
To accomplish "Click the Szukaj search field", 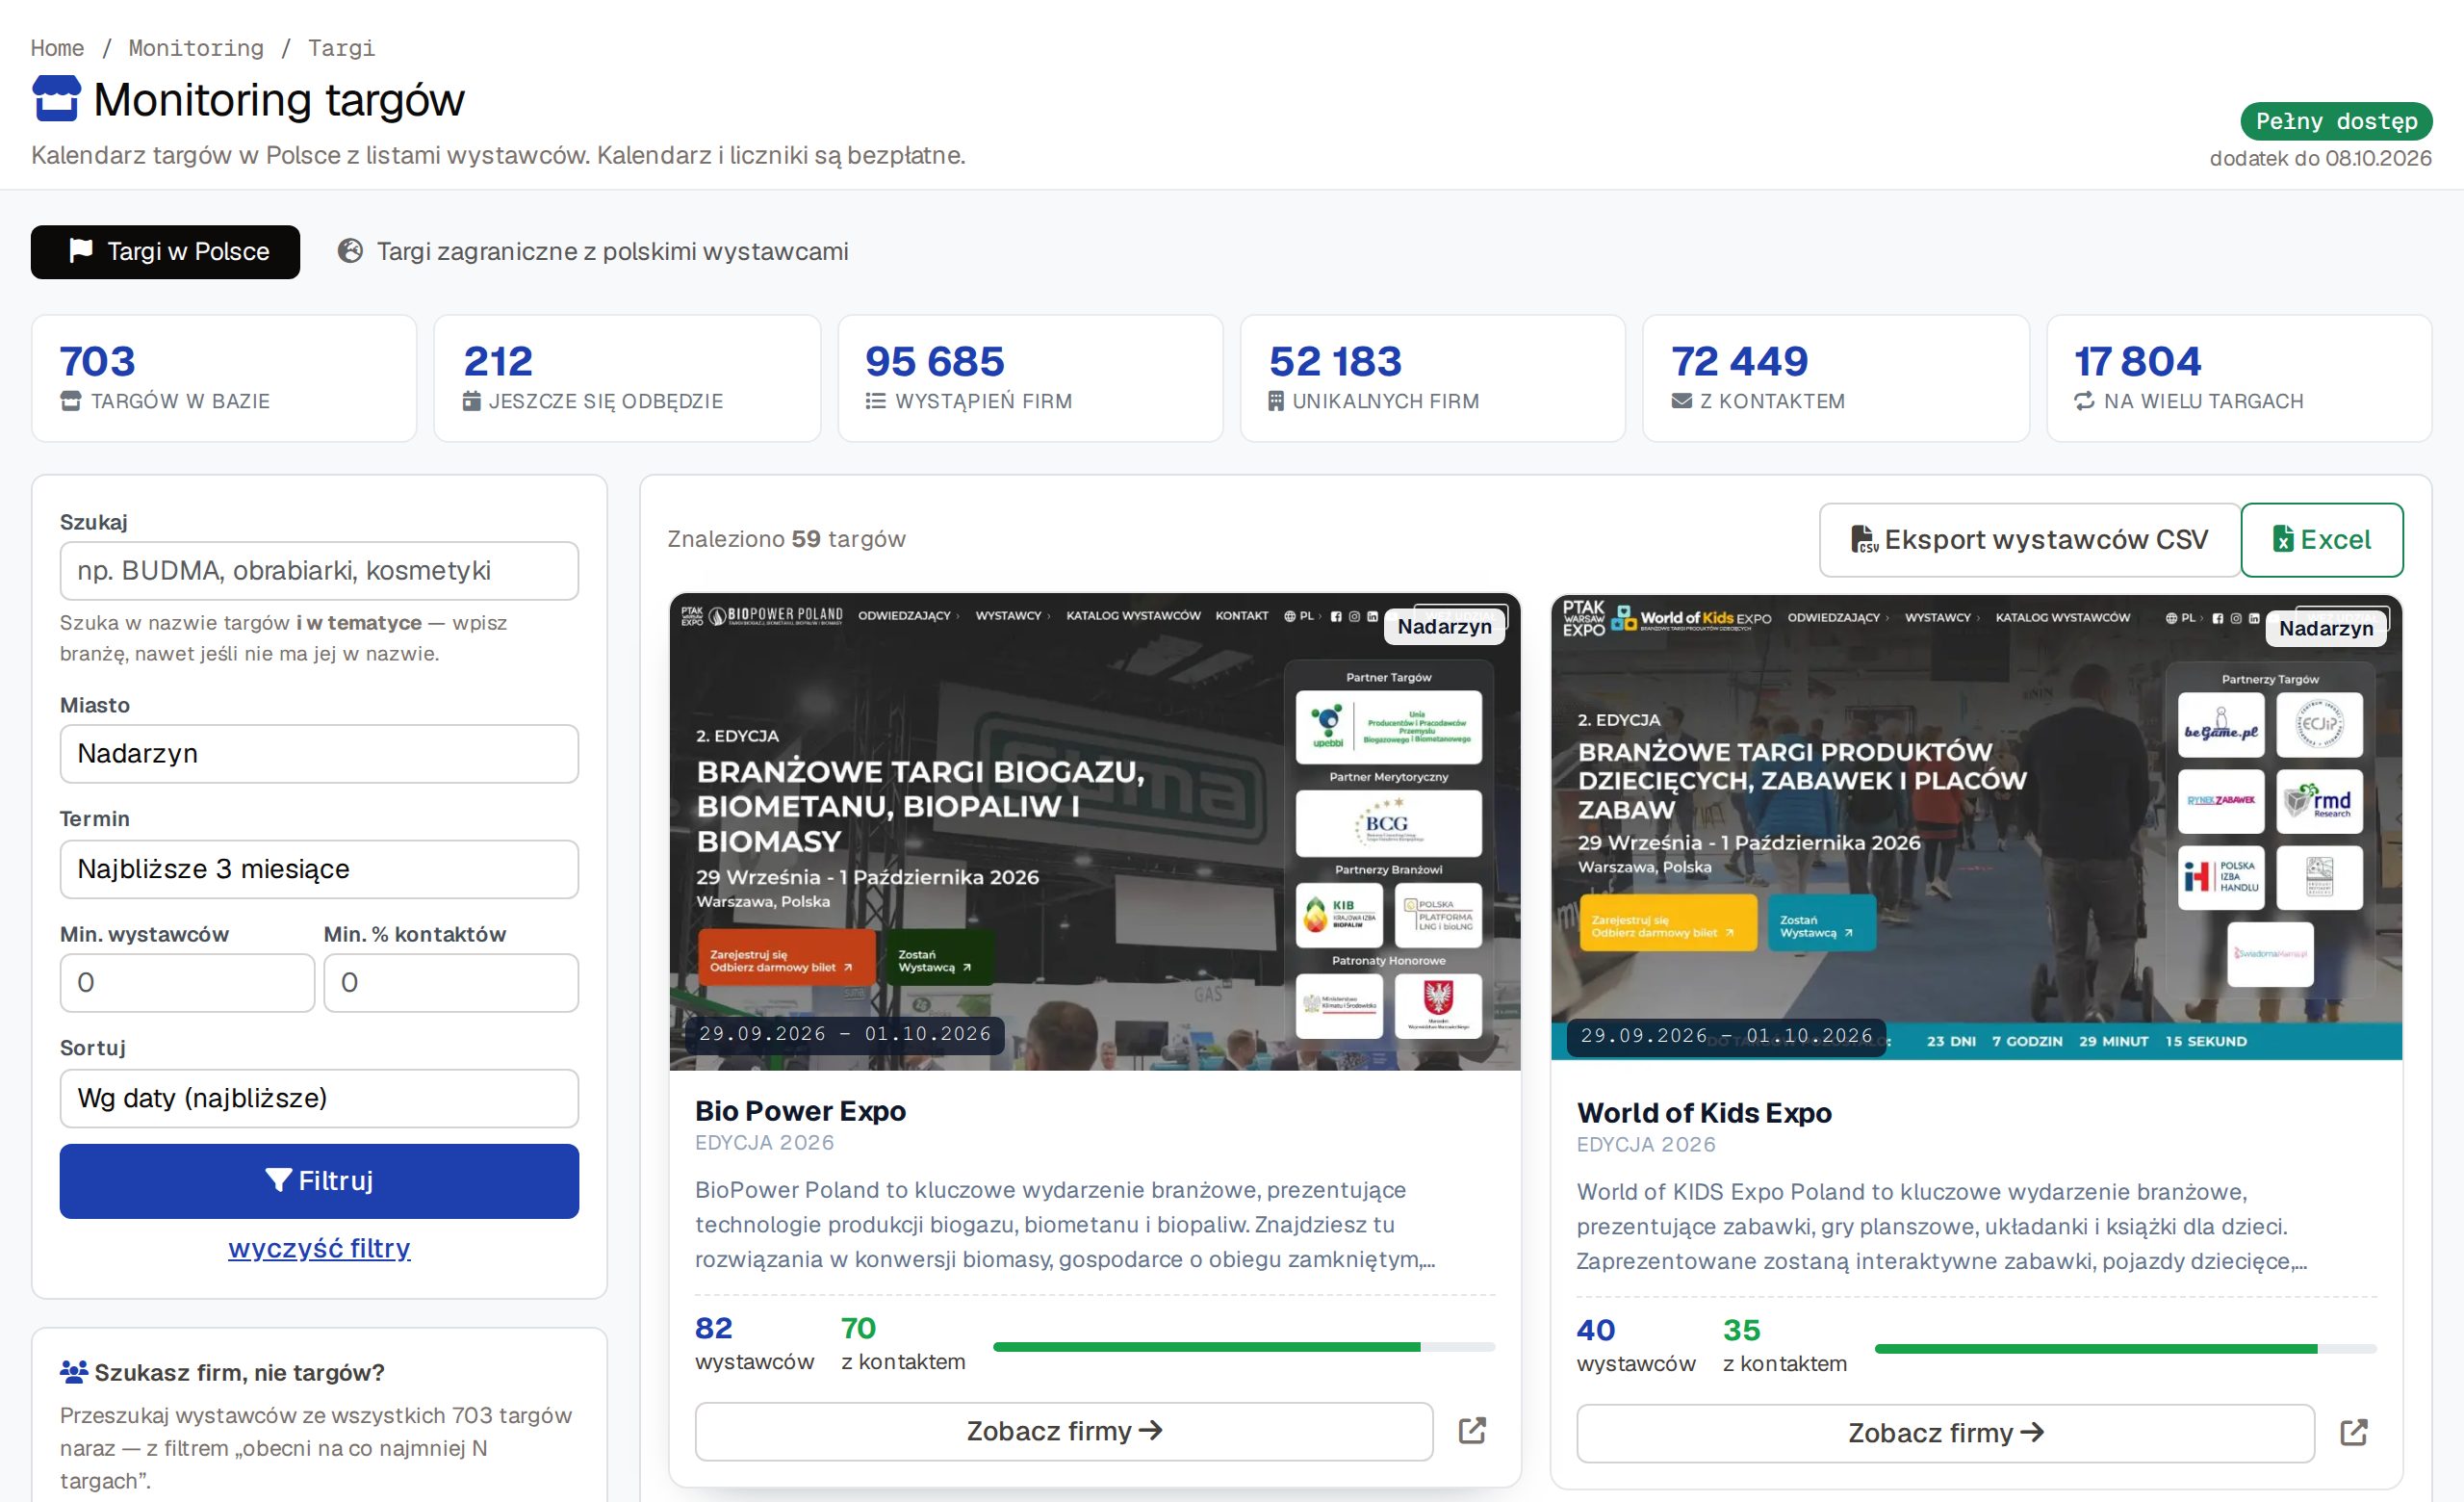I will coord(319,571).
